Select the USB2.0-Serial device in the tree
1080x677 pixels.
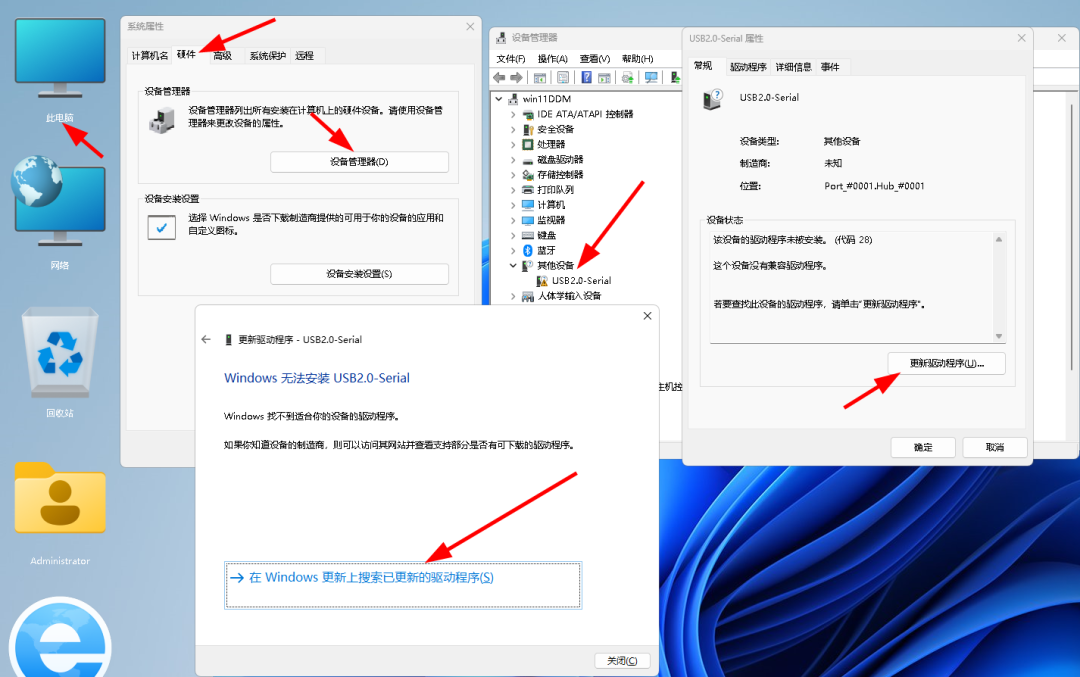coord(580,281)
